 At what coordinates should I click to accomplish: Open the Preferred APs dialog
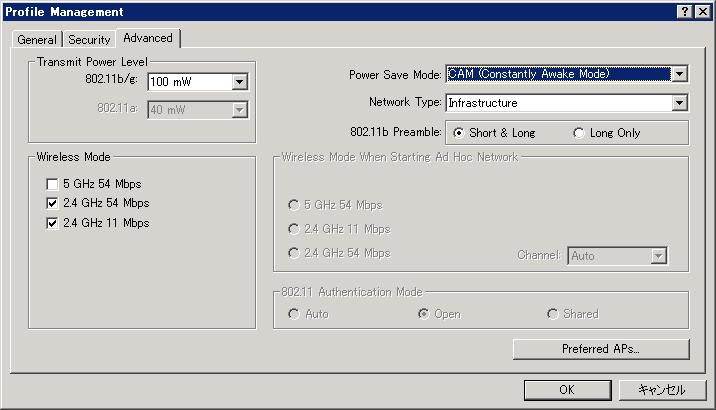(x=601, y=349)
